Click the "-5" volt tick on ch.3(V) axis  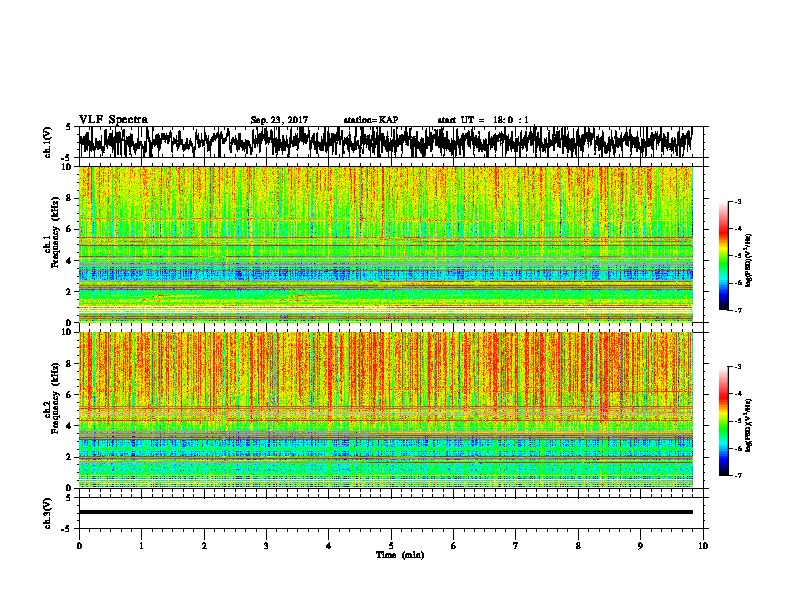click(67, 529)
